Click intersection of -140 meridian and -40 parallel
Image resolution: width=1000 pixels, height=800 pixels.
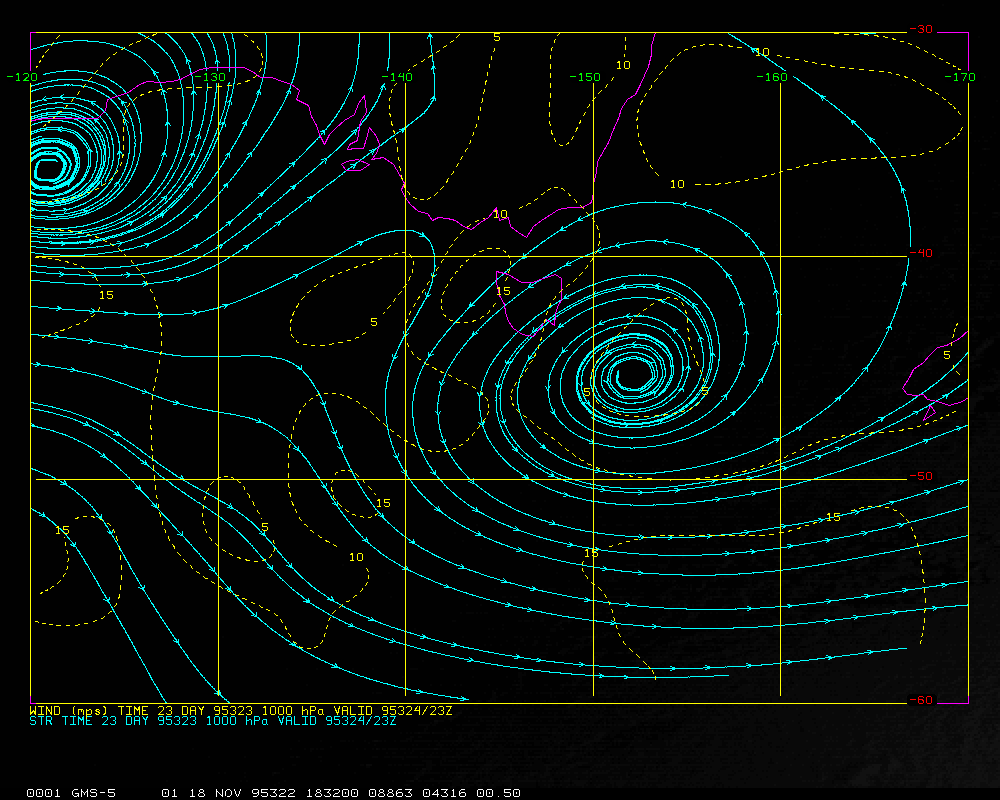pos(405,256)
